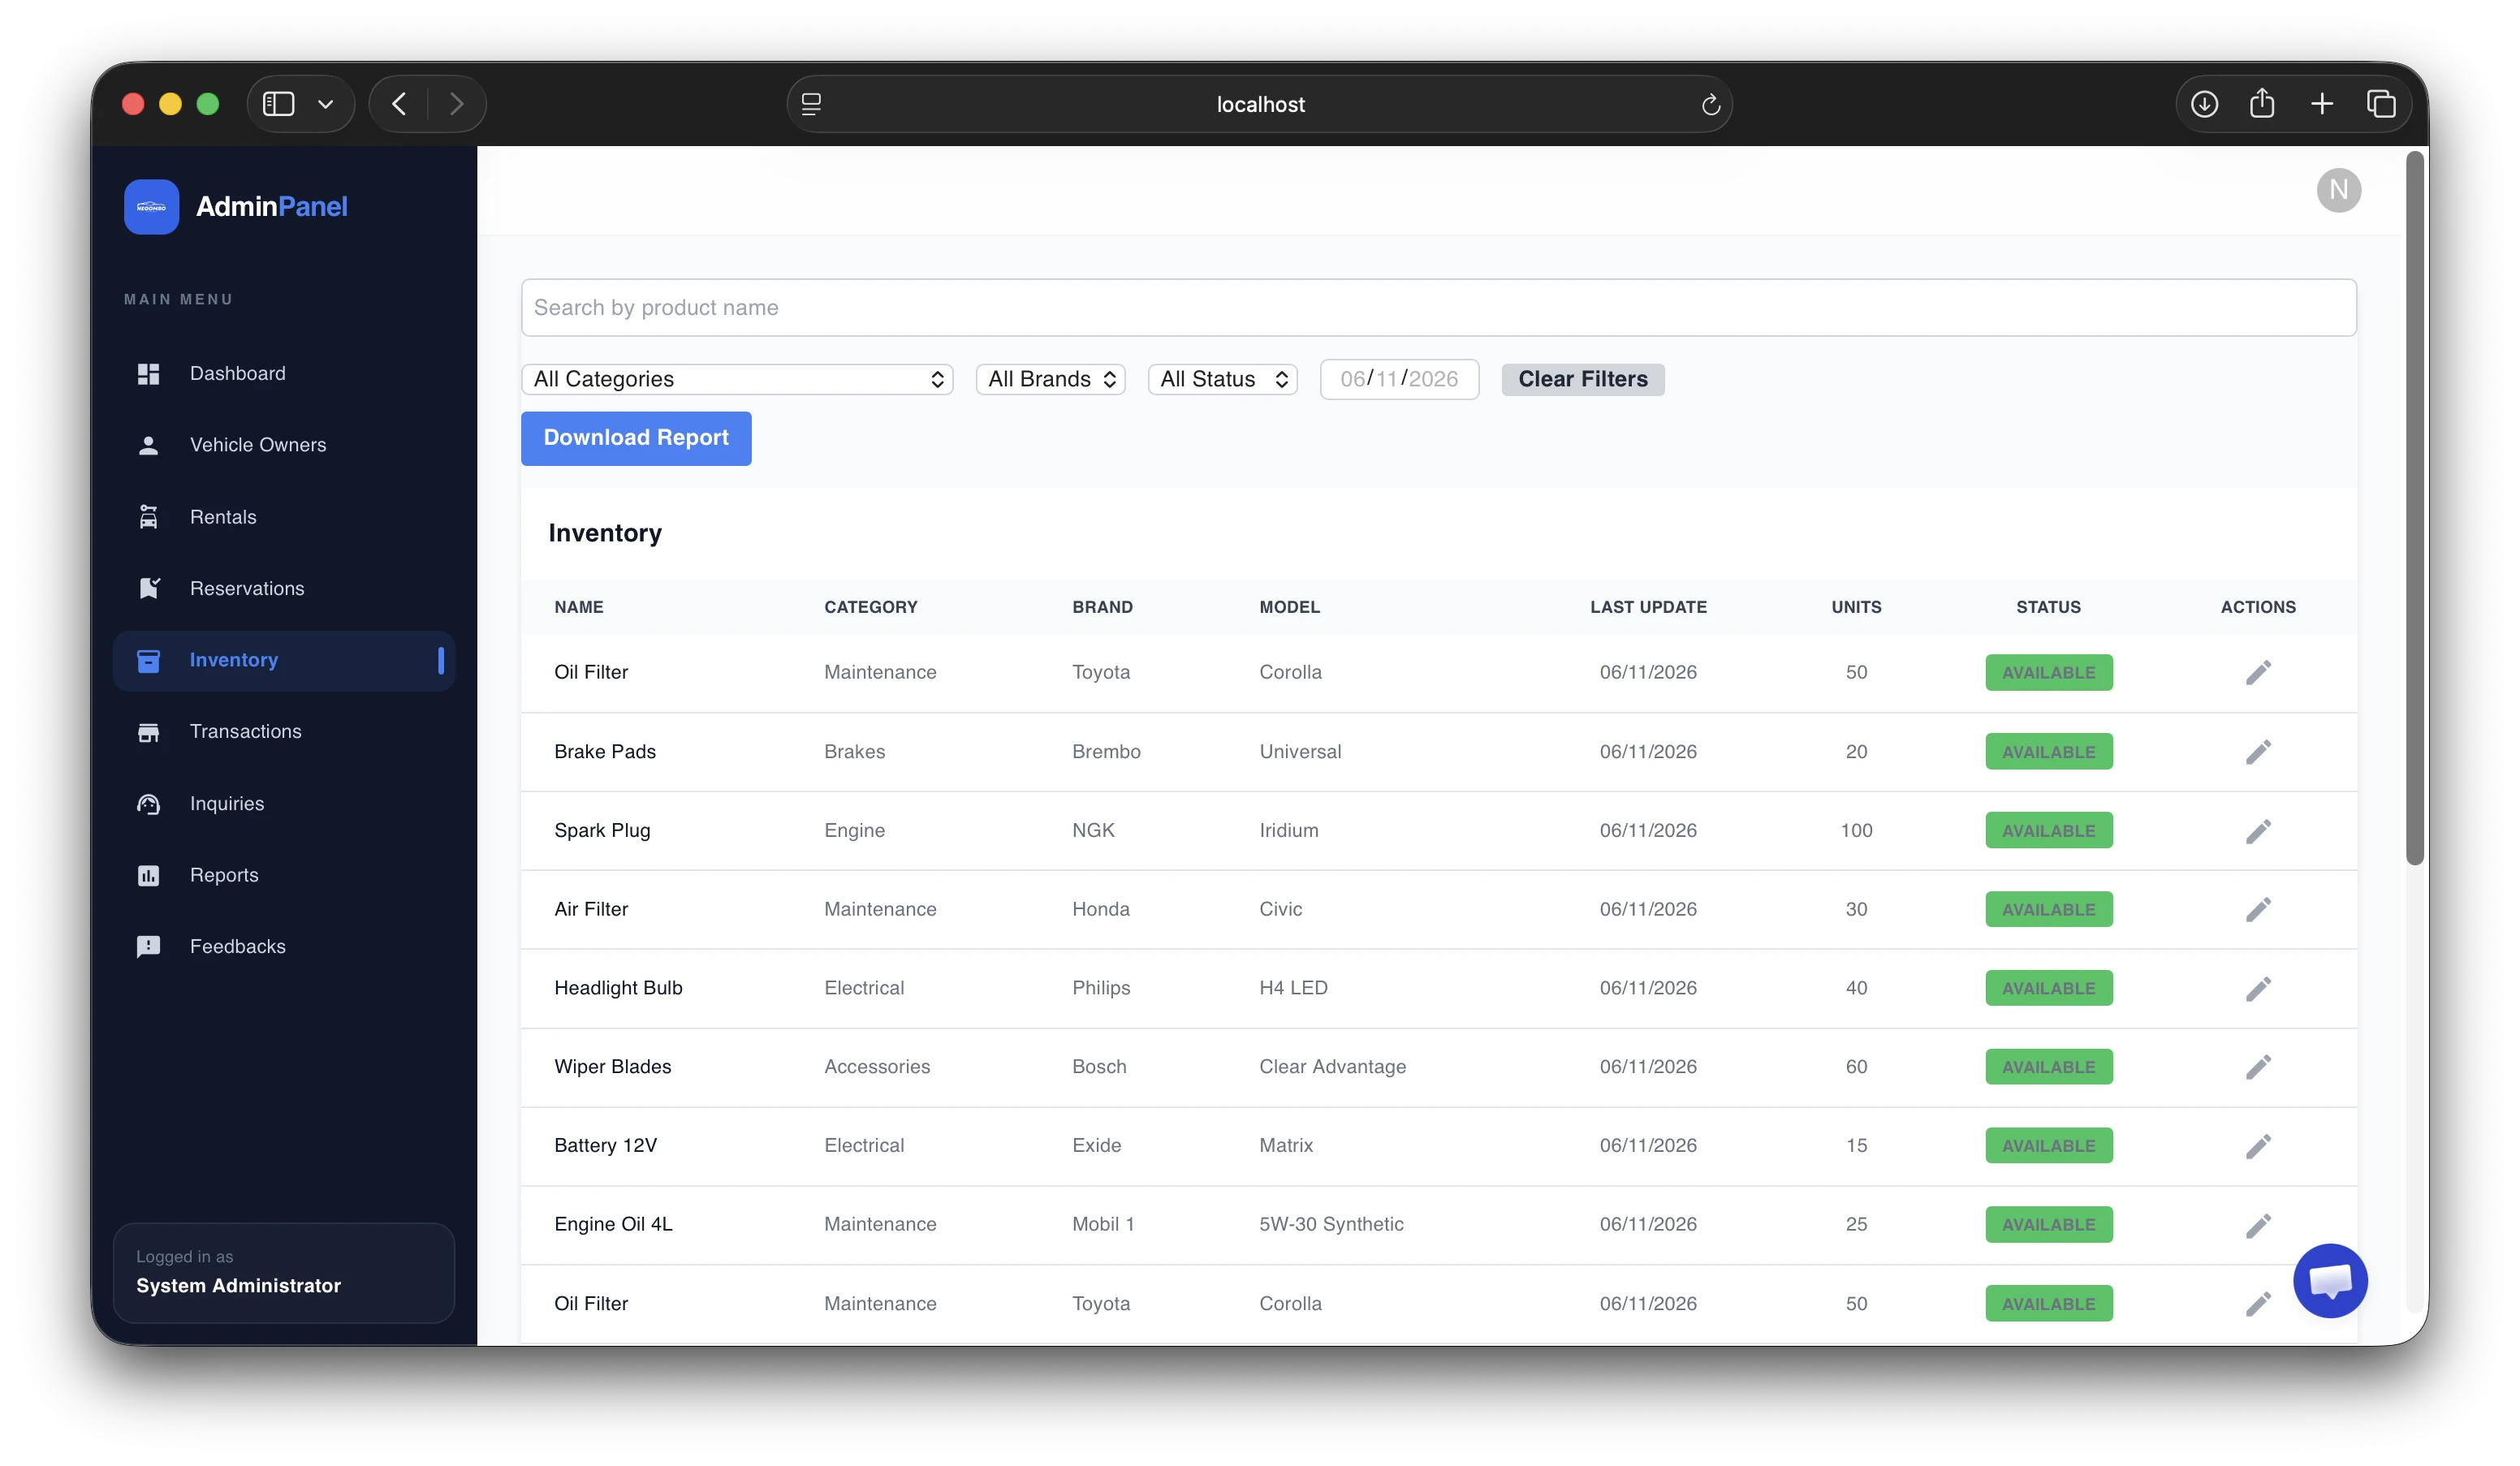2520x1466 pixels.
Task: Toggle the browser sidebar panel
Action: [278, 104]
